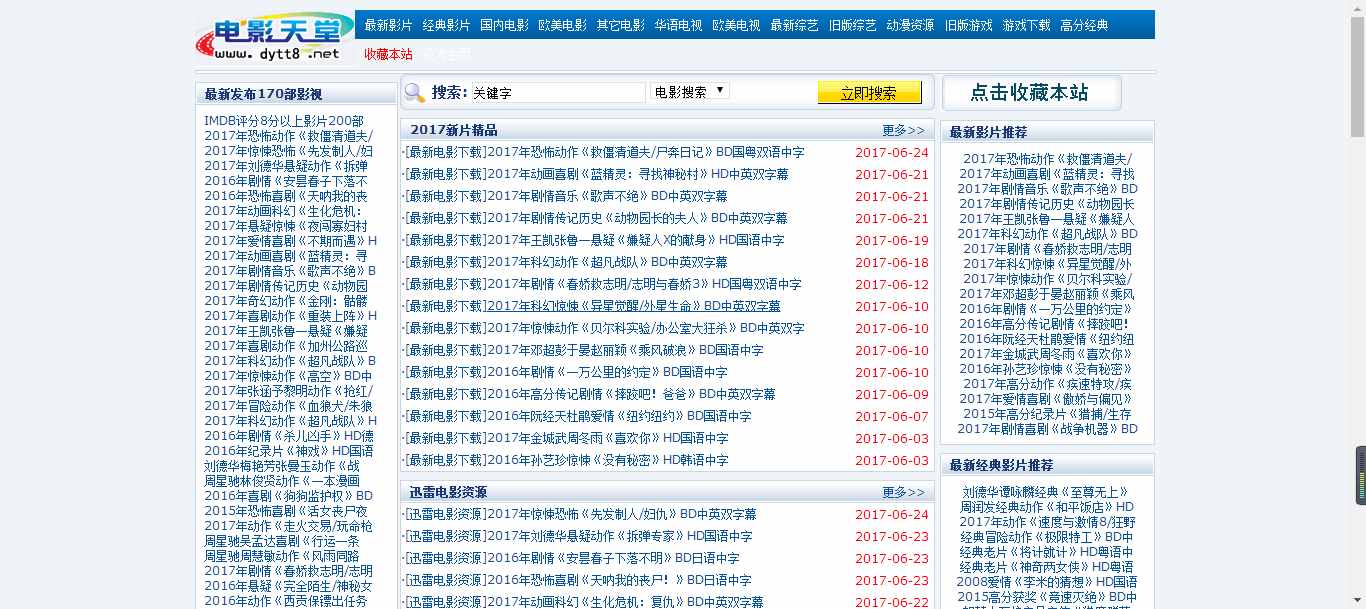Click the magnifying glass search icon
This screenshot has width=1366, height=609.
click(x=415, y=93)
